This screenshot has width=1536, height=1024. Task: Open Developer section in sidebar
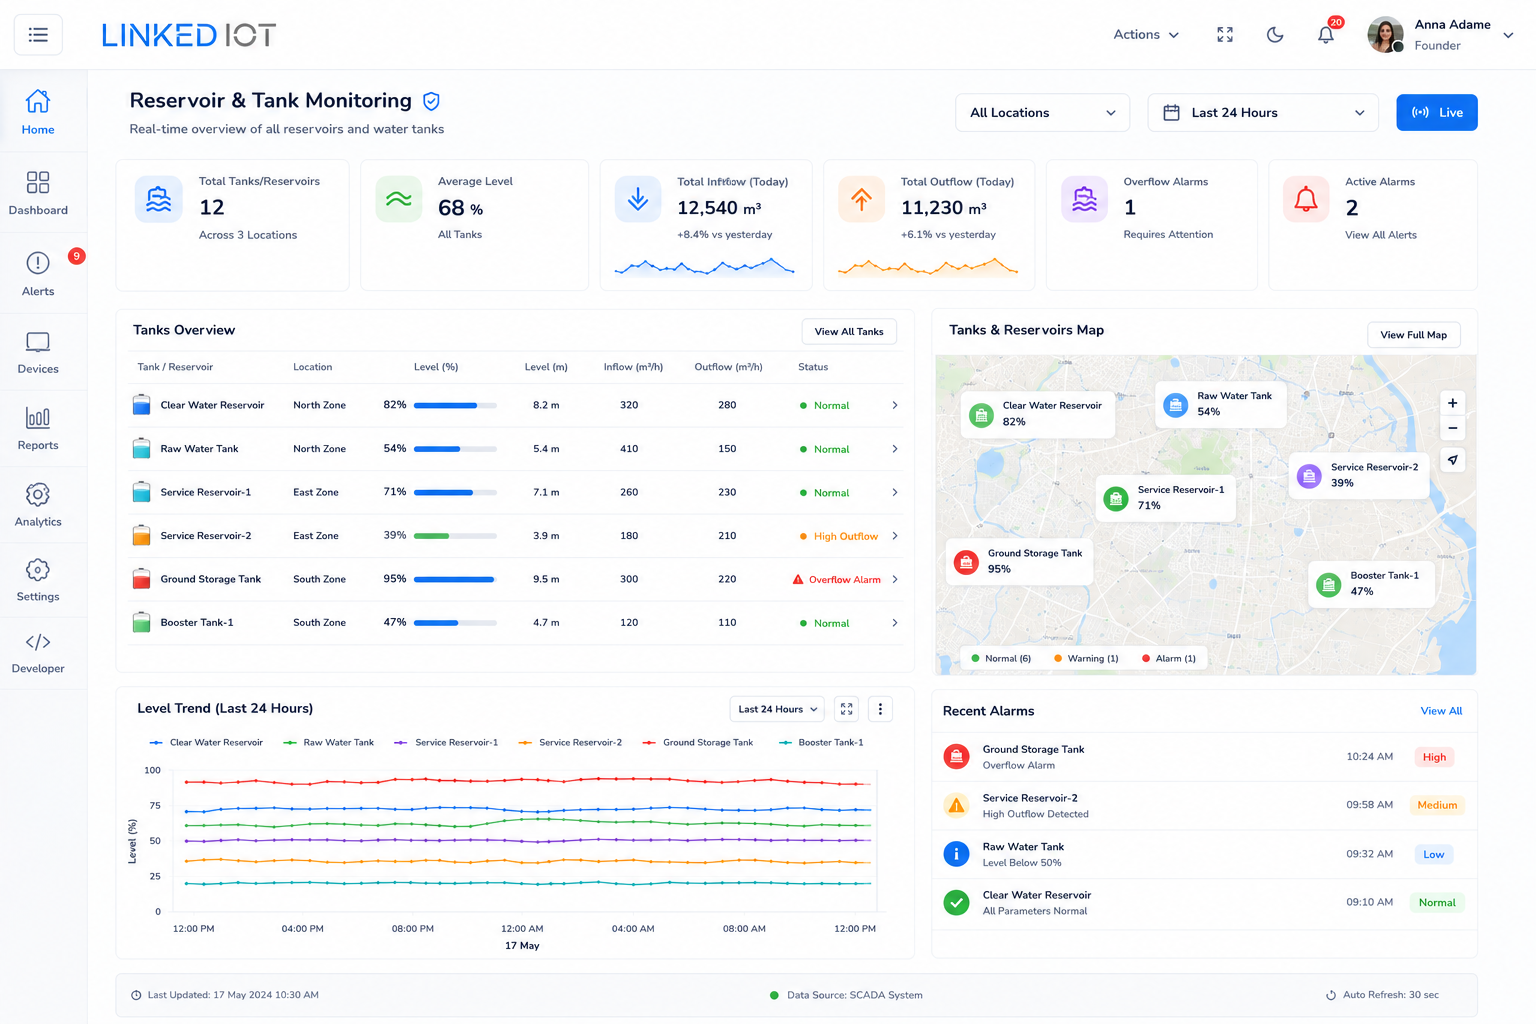coord(38,652)
